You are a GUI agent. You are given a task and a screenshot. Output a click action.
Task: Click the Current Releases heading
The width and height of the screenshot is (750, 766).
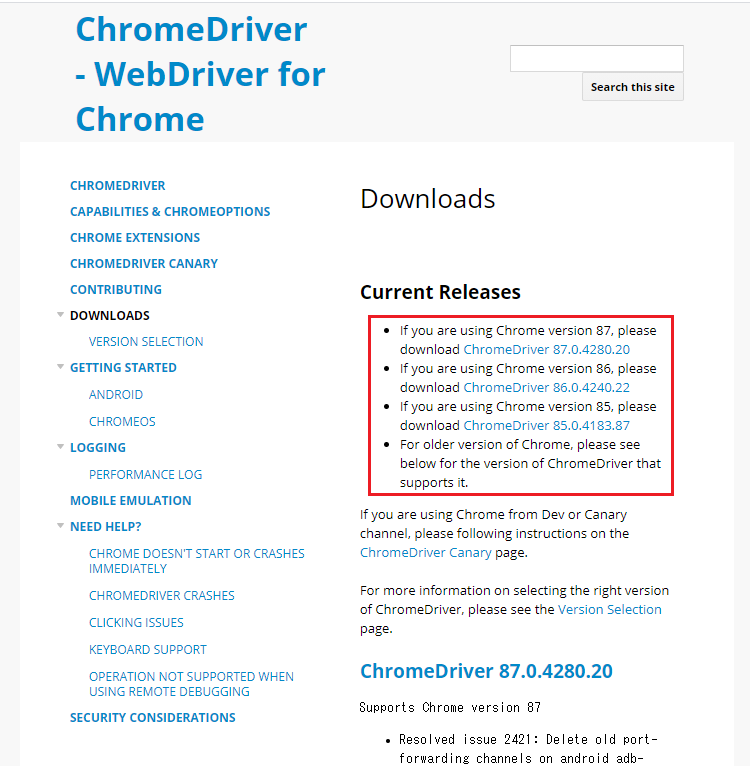(x=440, y=292)
